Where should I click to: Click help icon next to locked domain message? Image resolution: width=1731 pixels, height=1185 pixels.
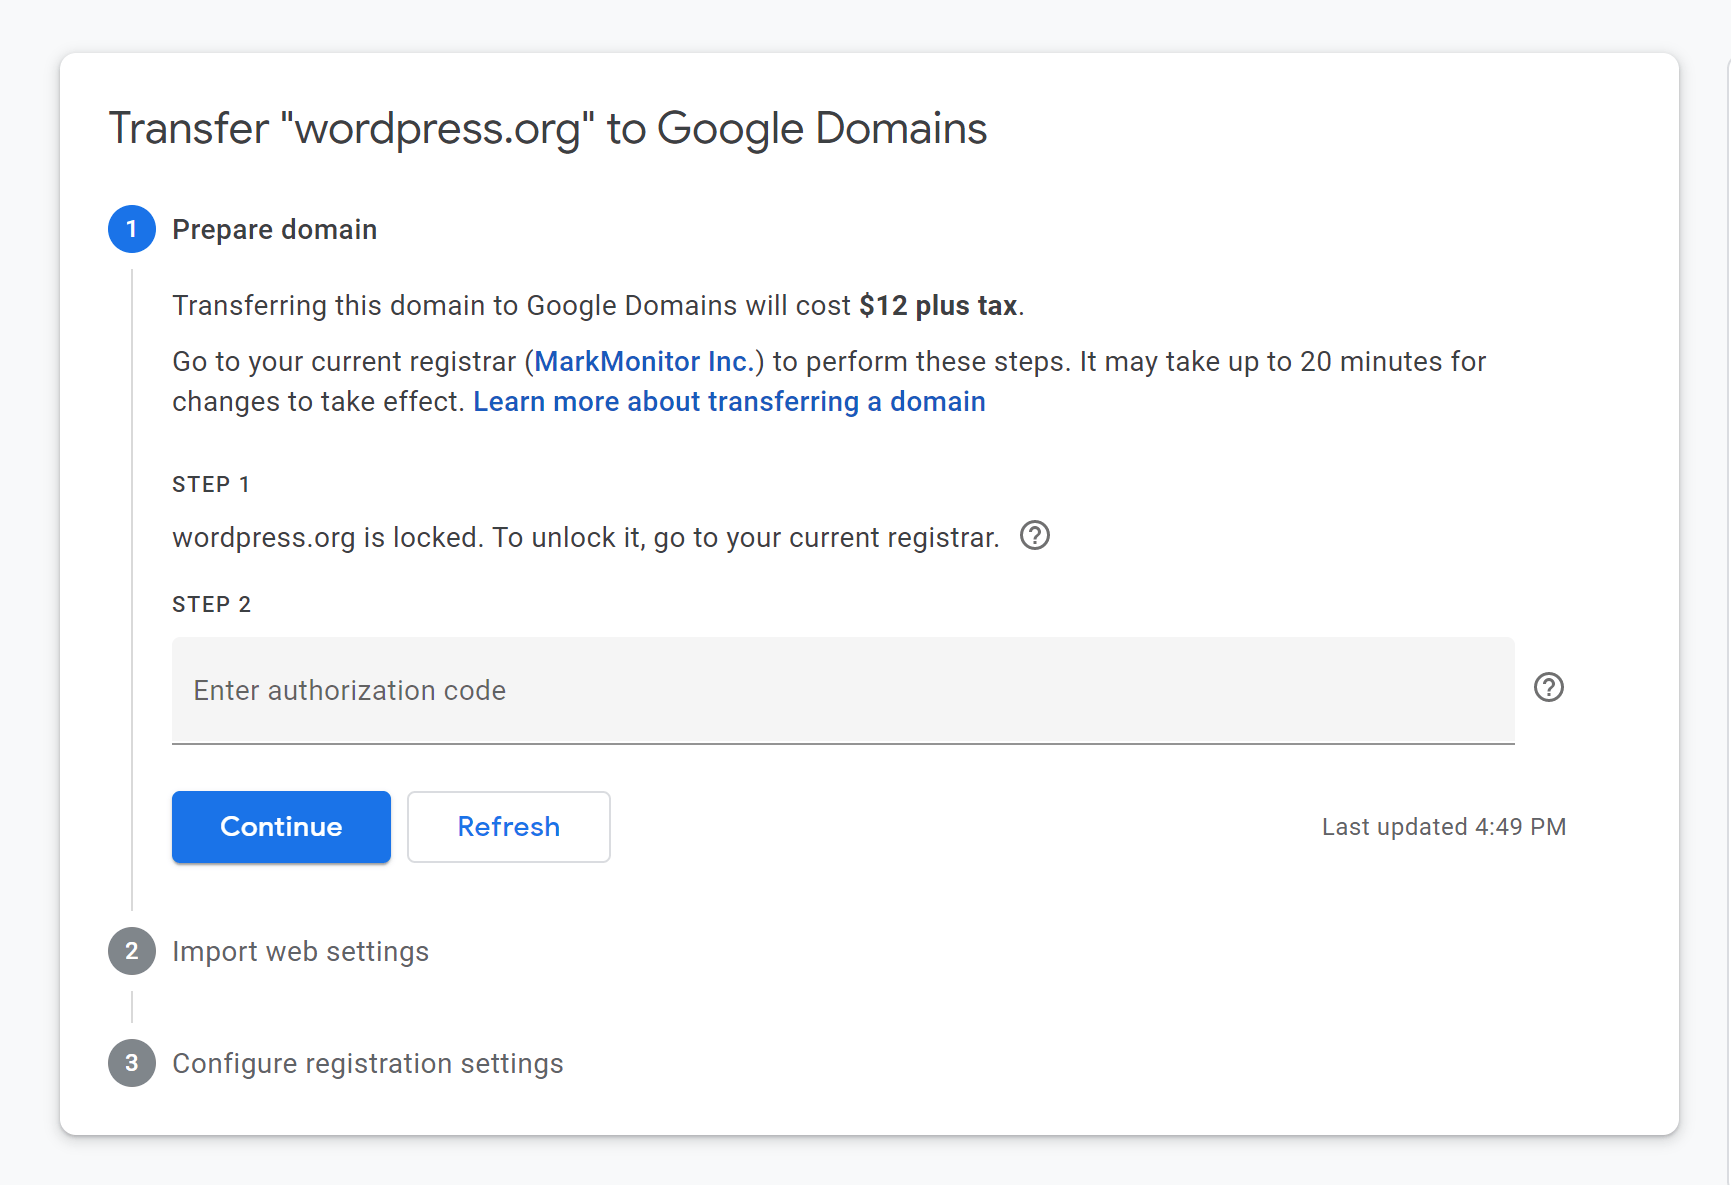point(1035,536)
